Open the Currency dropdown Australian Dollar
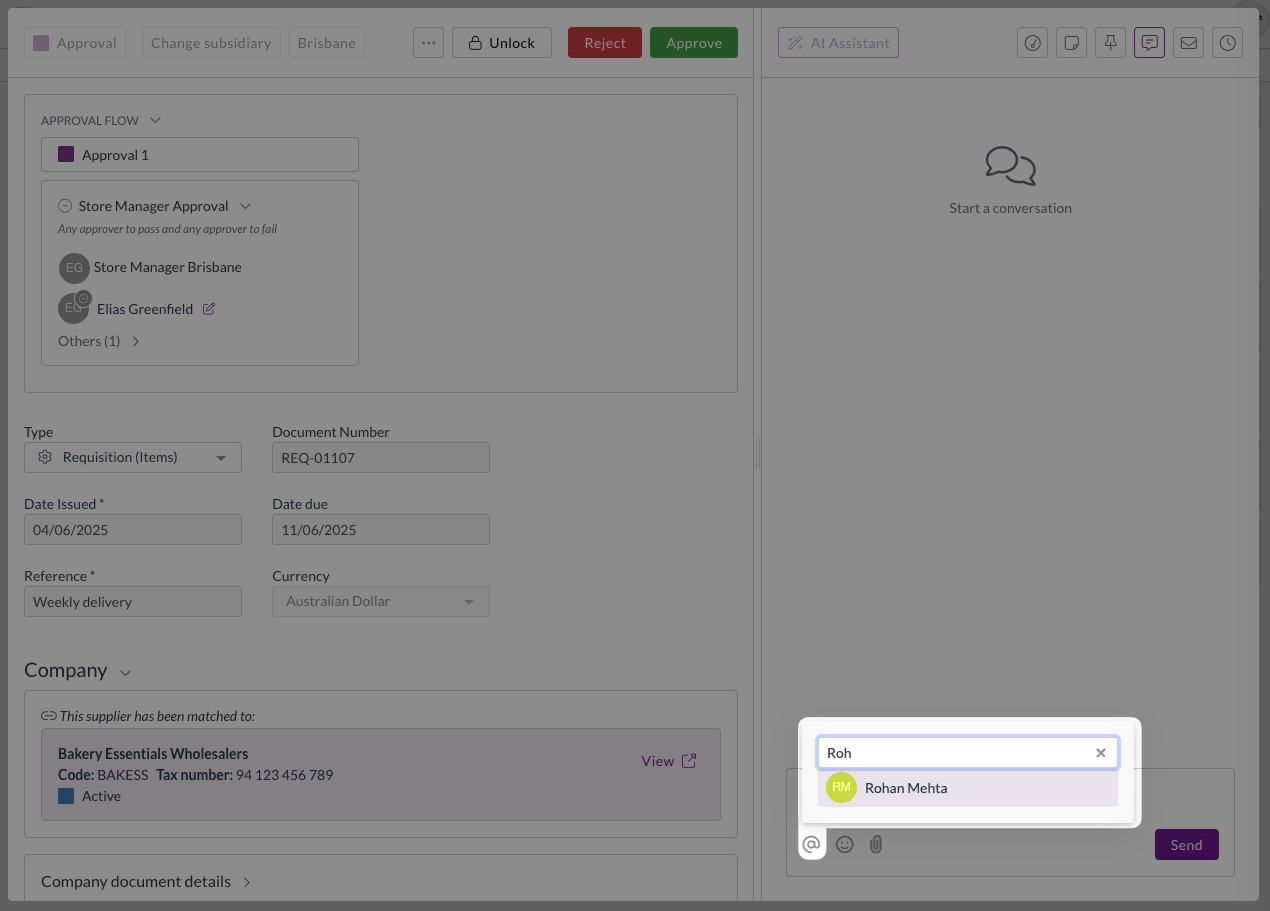The image size is (1270, 911). pos(381,602)
